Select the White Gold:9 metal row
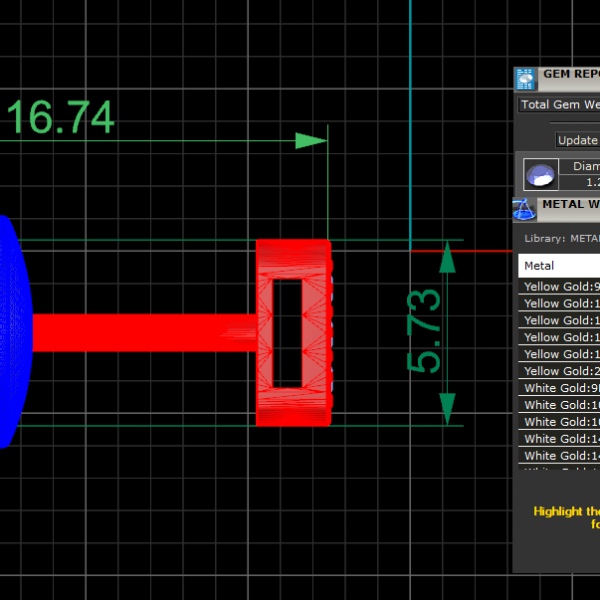 point(560,388)
